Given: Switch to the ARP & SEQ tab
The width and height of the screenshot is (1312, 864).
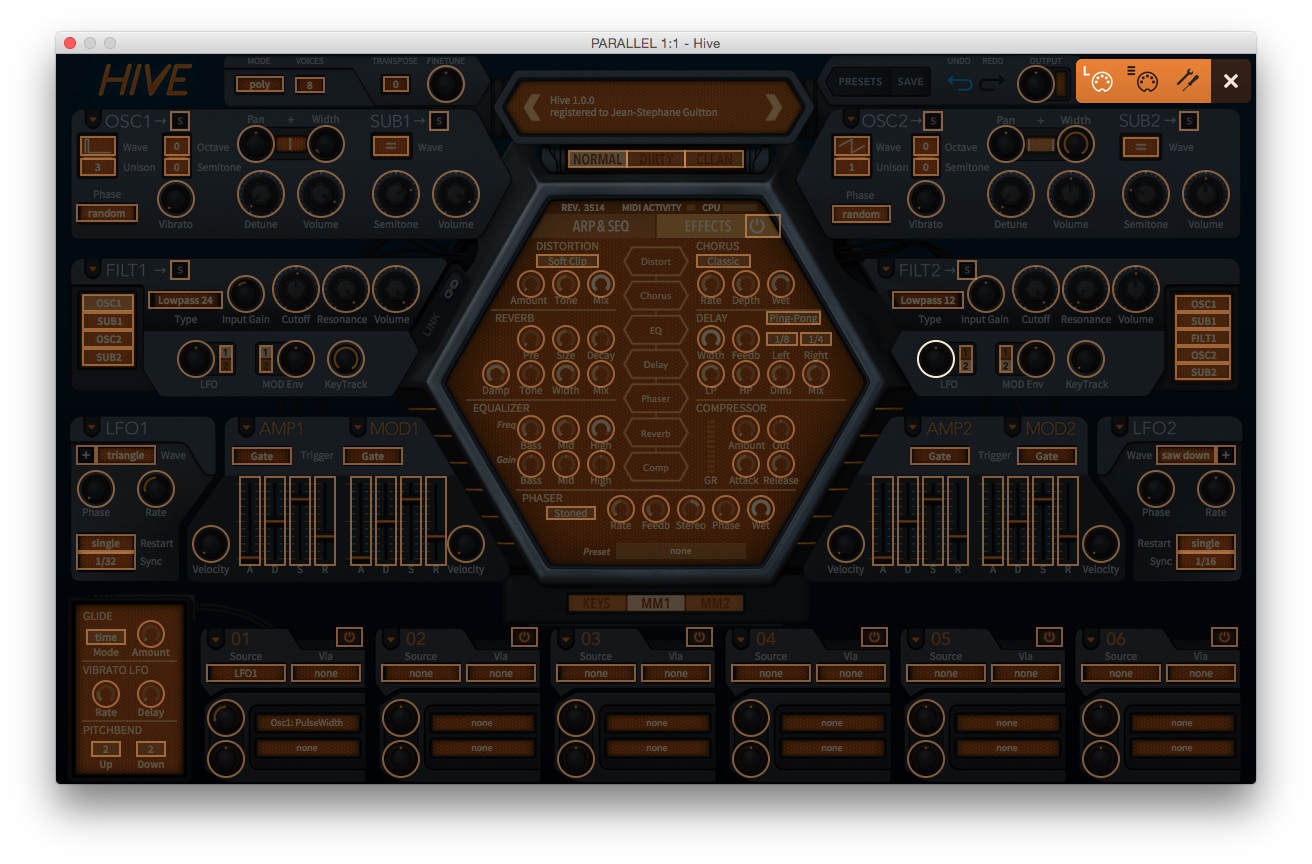Looking at the screenshot, I should pos(601,226).
